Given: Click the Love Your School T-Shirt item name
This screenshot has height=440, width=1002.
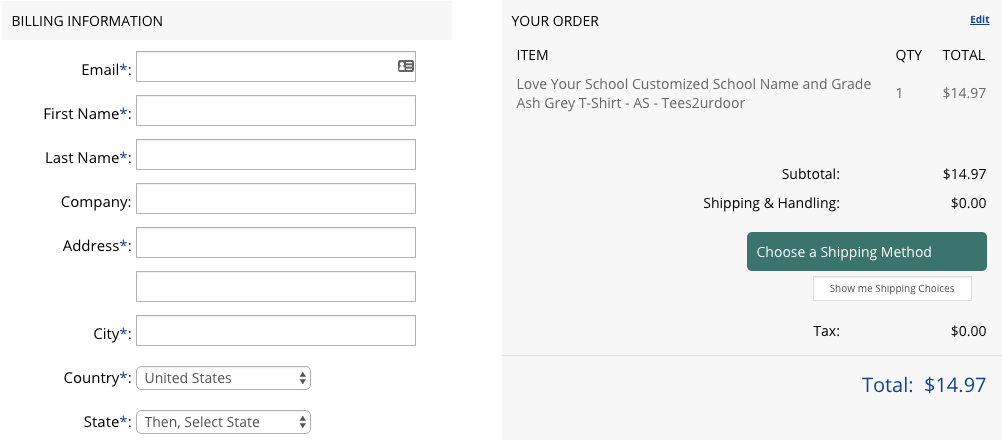Looking at the screenshot, I should pos(693,93).
